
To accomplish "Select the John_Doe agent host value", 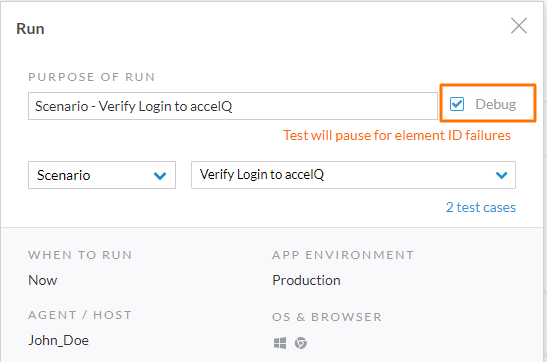I will pos(58,340).
